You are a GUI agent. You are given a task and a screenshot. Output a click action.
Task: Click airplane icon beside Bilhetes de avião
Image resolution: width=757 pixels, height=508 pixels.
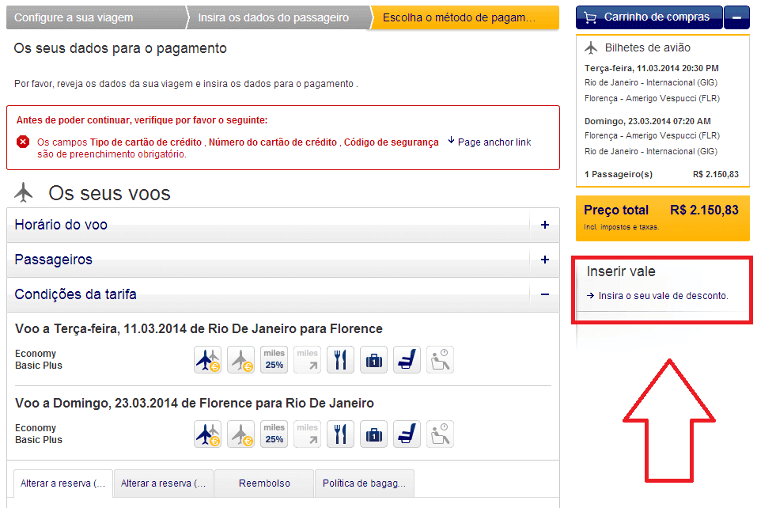pyautogui.click(x=591, y=48)
